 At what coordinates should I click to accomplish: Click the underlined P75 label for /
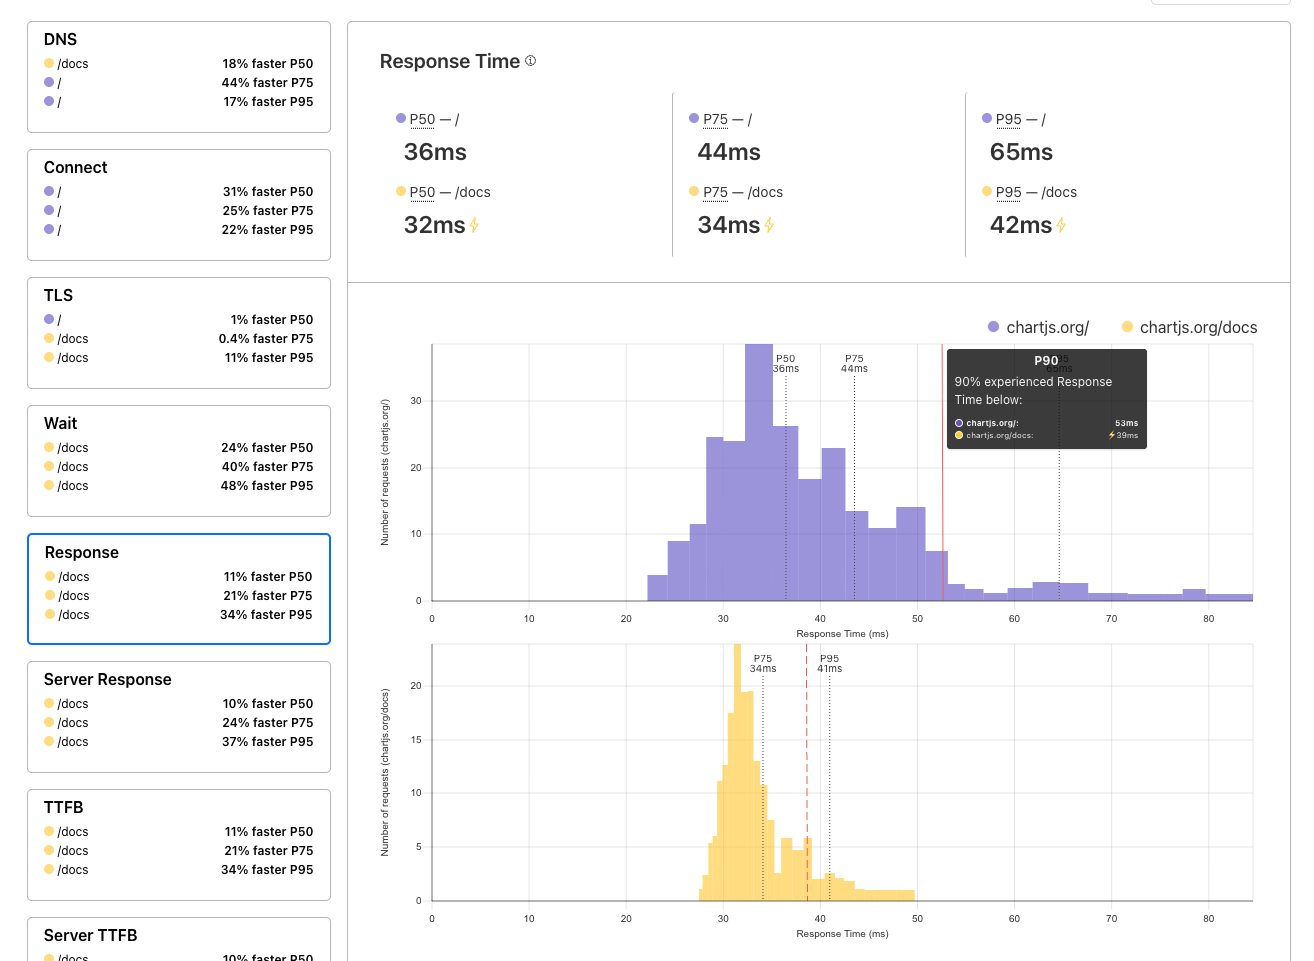[x=715, y=119]
